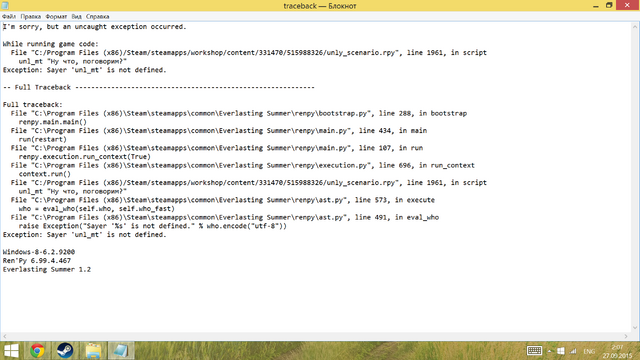Click the main.py line 107 file path
The height and width of the screenshot is (360, 640).
pyautogui.click(x=217, y=148)
